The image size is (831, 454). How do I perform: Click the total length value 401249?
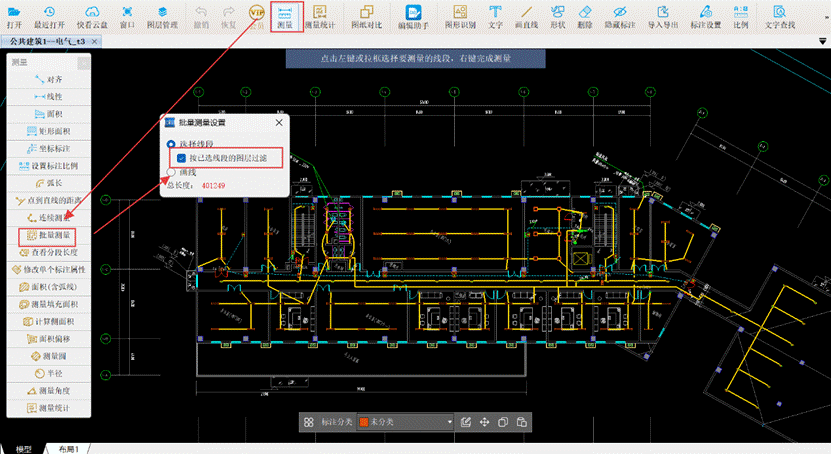tap(213, 185)
